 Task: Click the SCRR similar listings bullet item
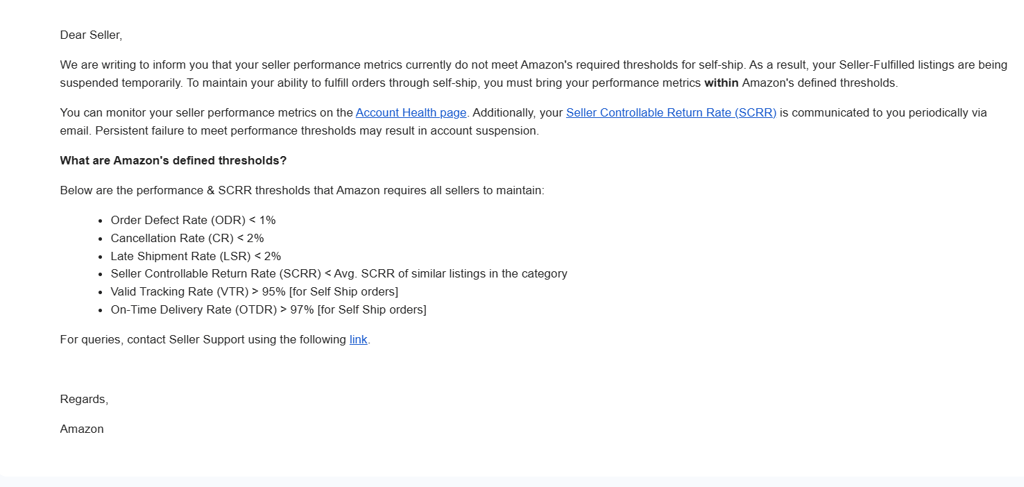(x=338, y=274)
